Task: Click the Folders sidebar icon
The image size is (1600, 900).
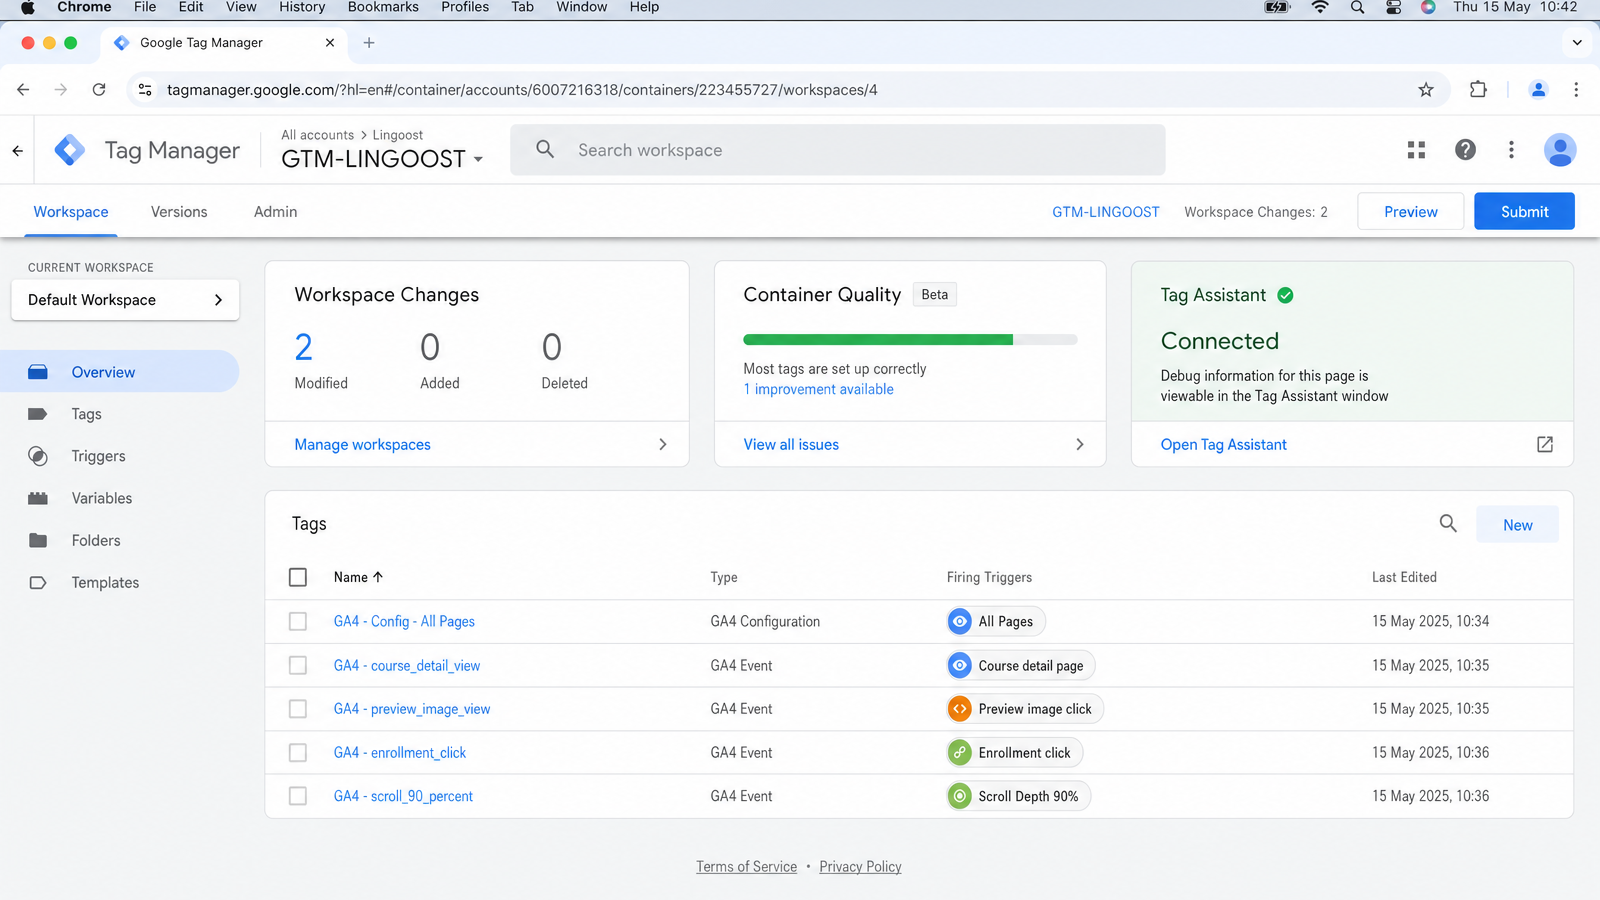Action: (x=38, y=540)
